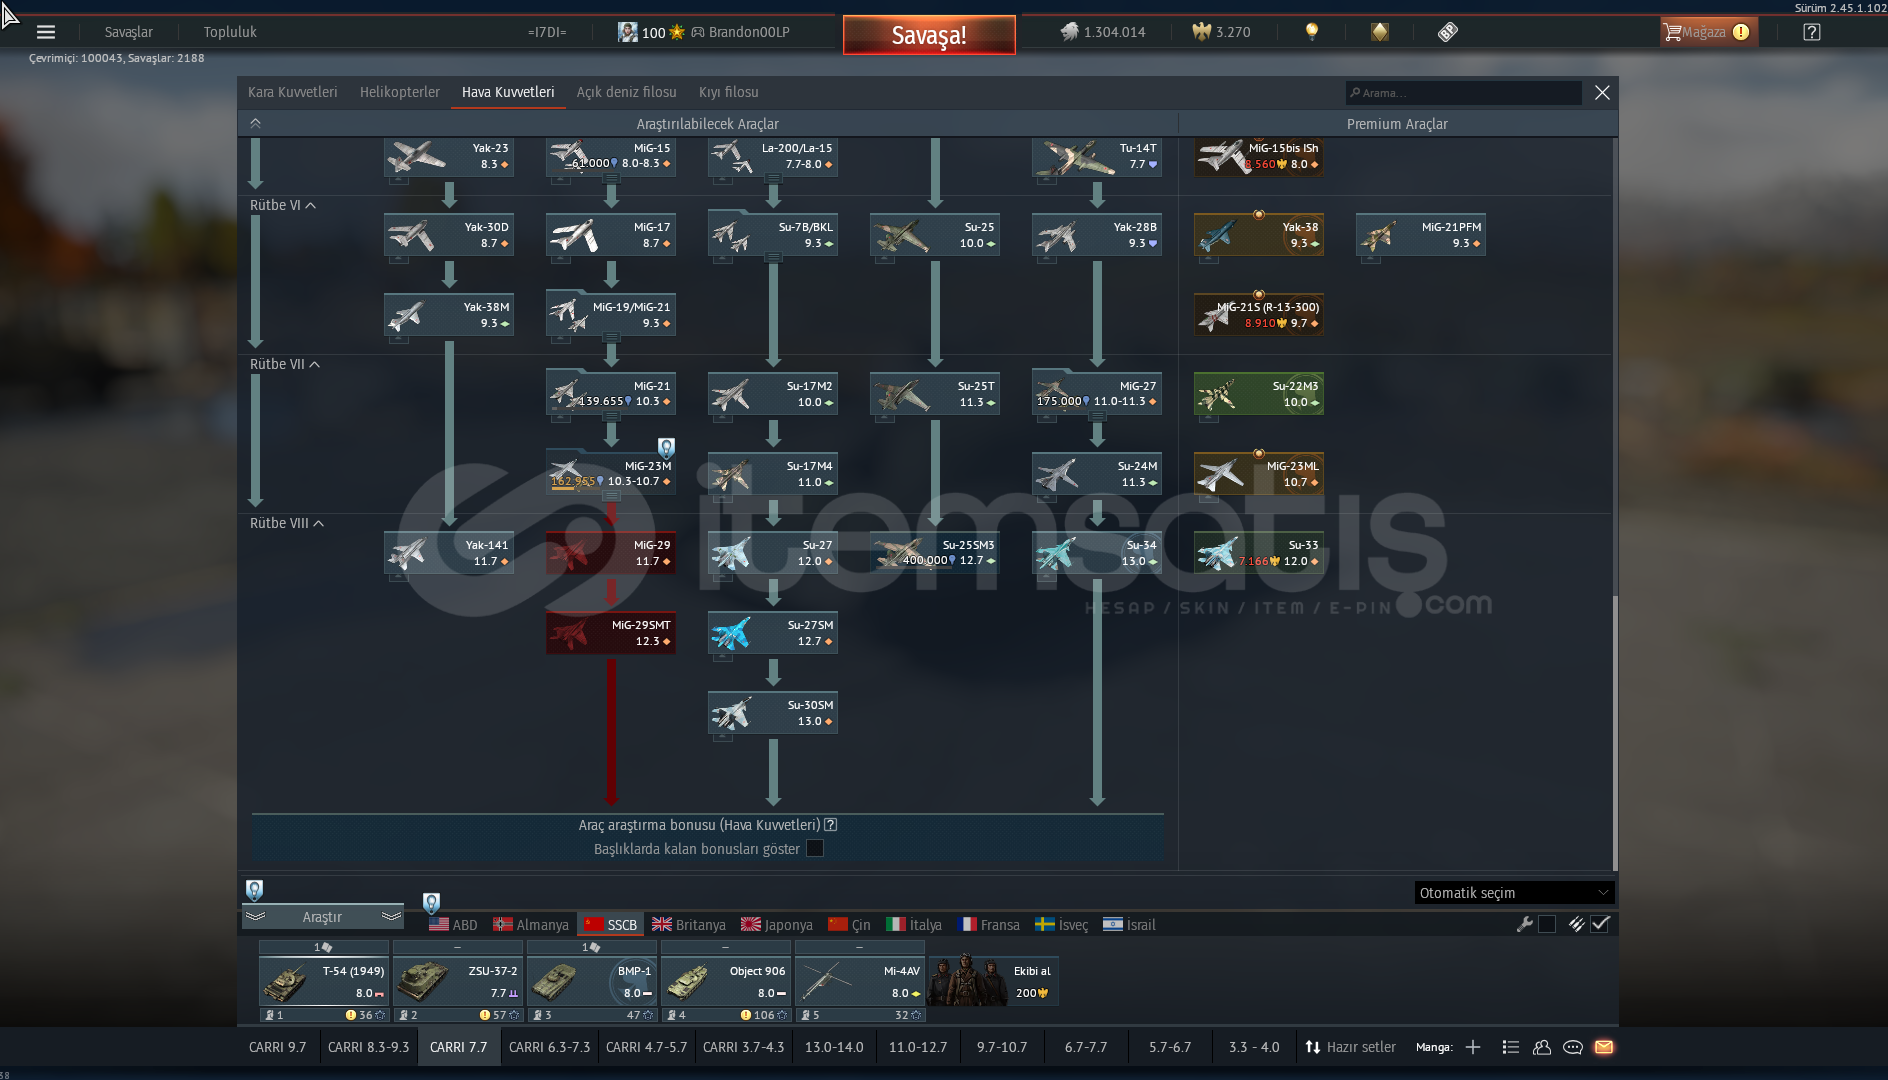
Task: Select the Su-30SM aircraft
Action: pyautogui.click(x=773, y=713)
